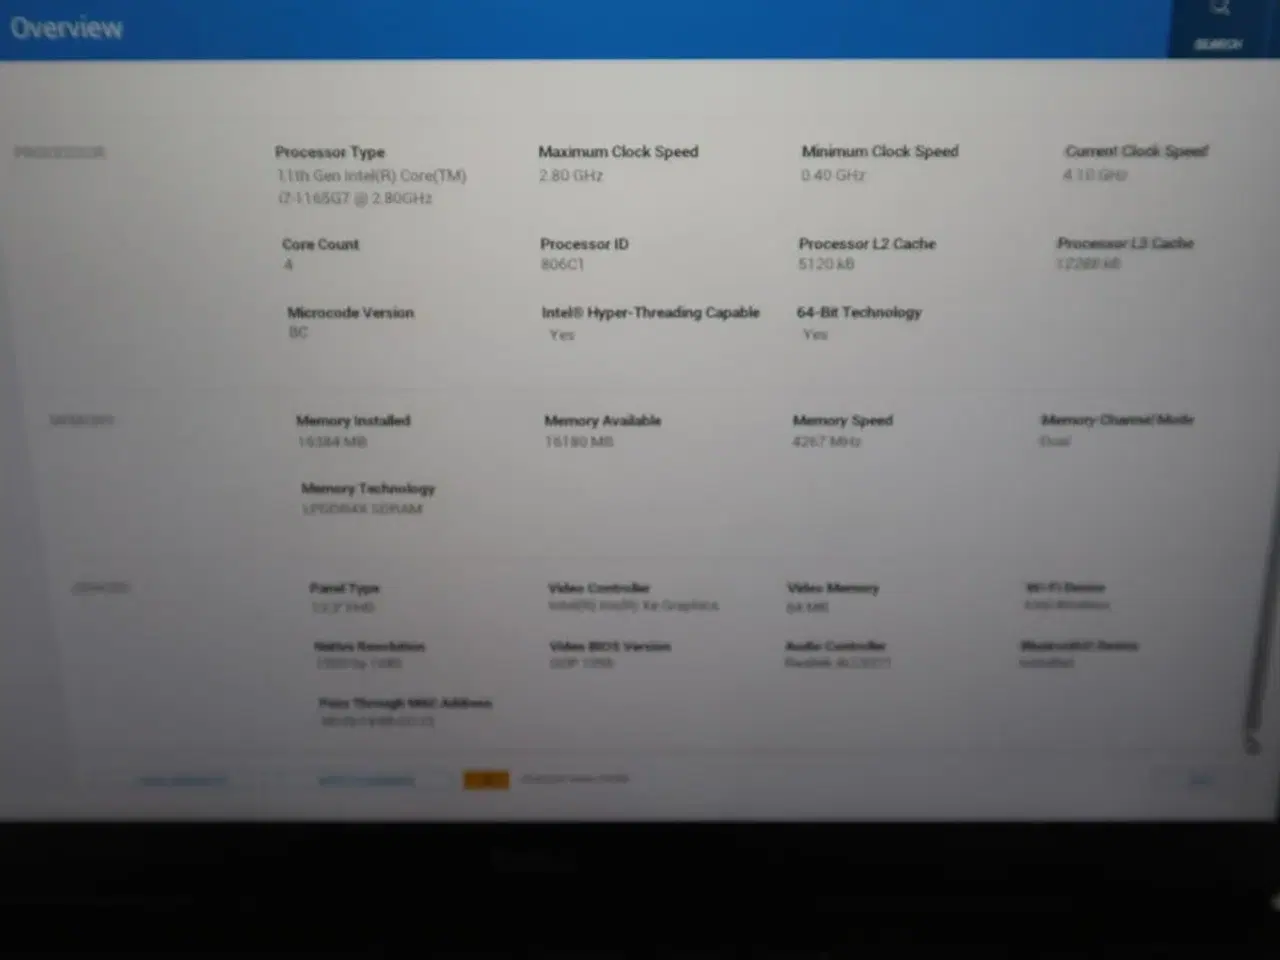Expand the MEMORY section on the left
Viewport: 1280px width, 960px height.
click(x=80, y=420)
